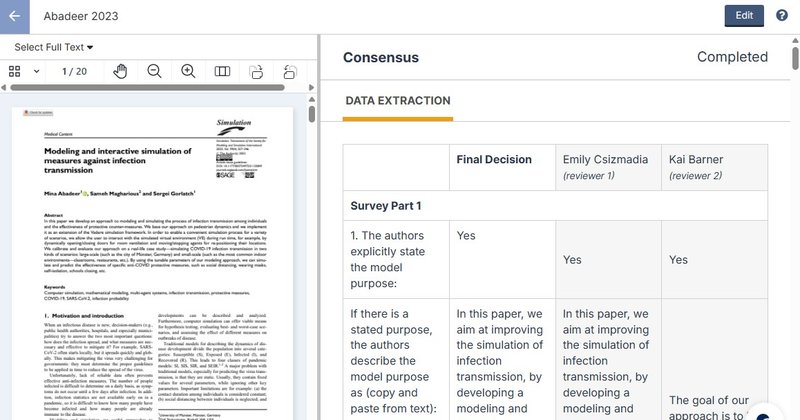The width and height of the screenshot is (800, 420).
Task: Open the help question mark icon
Action: [782, 15]
